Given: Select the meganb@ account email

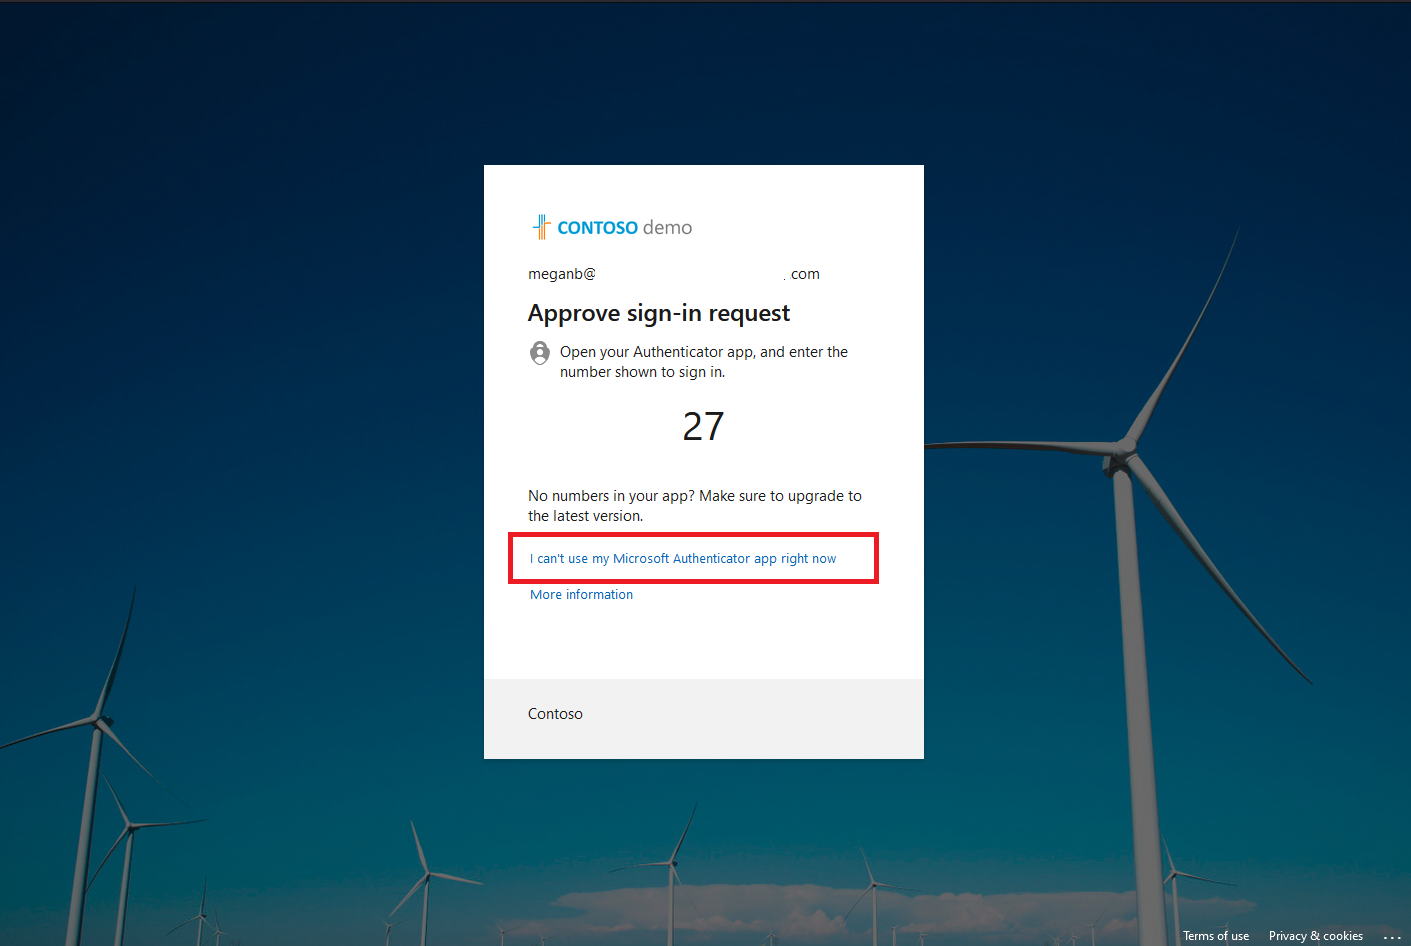Looking at the screenshot, I should tap(562, 273).
